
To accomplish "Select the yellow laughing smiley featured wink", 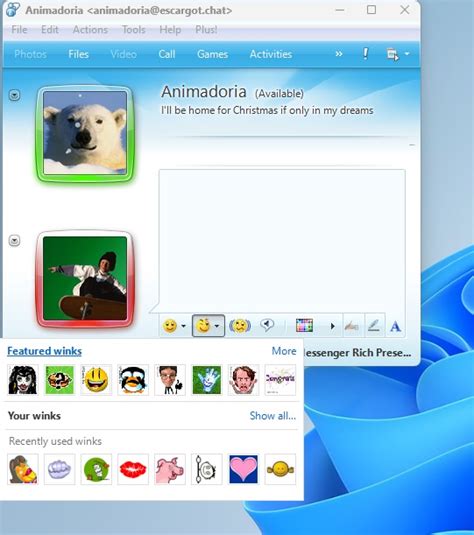I will tap(96, 380).
